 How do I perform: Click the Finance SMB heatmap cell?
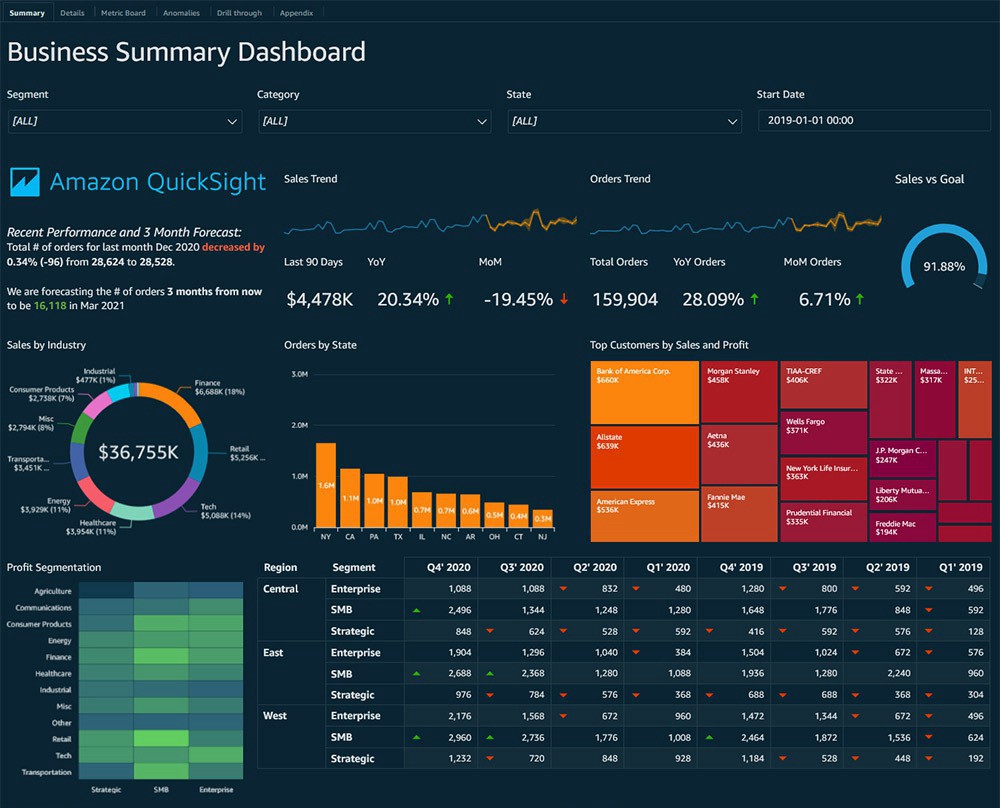[161, 656]
